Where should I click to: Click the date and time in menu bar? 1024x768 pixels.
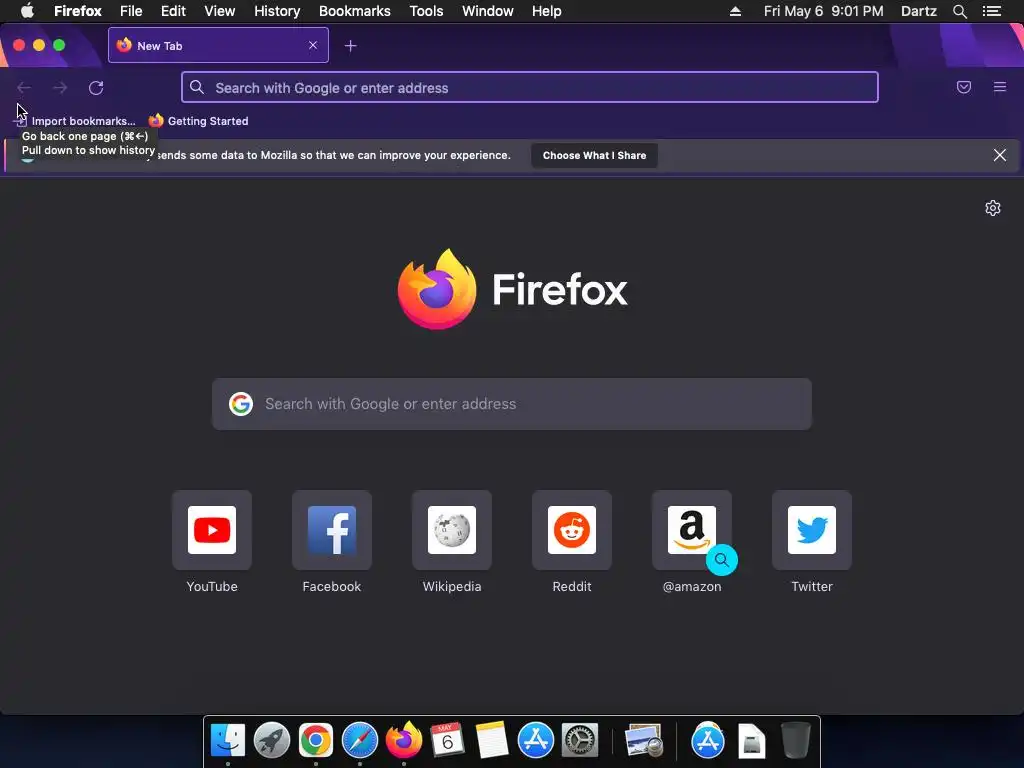(x=824, y=11)
